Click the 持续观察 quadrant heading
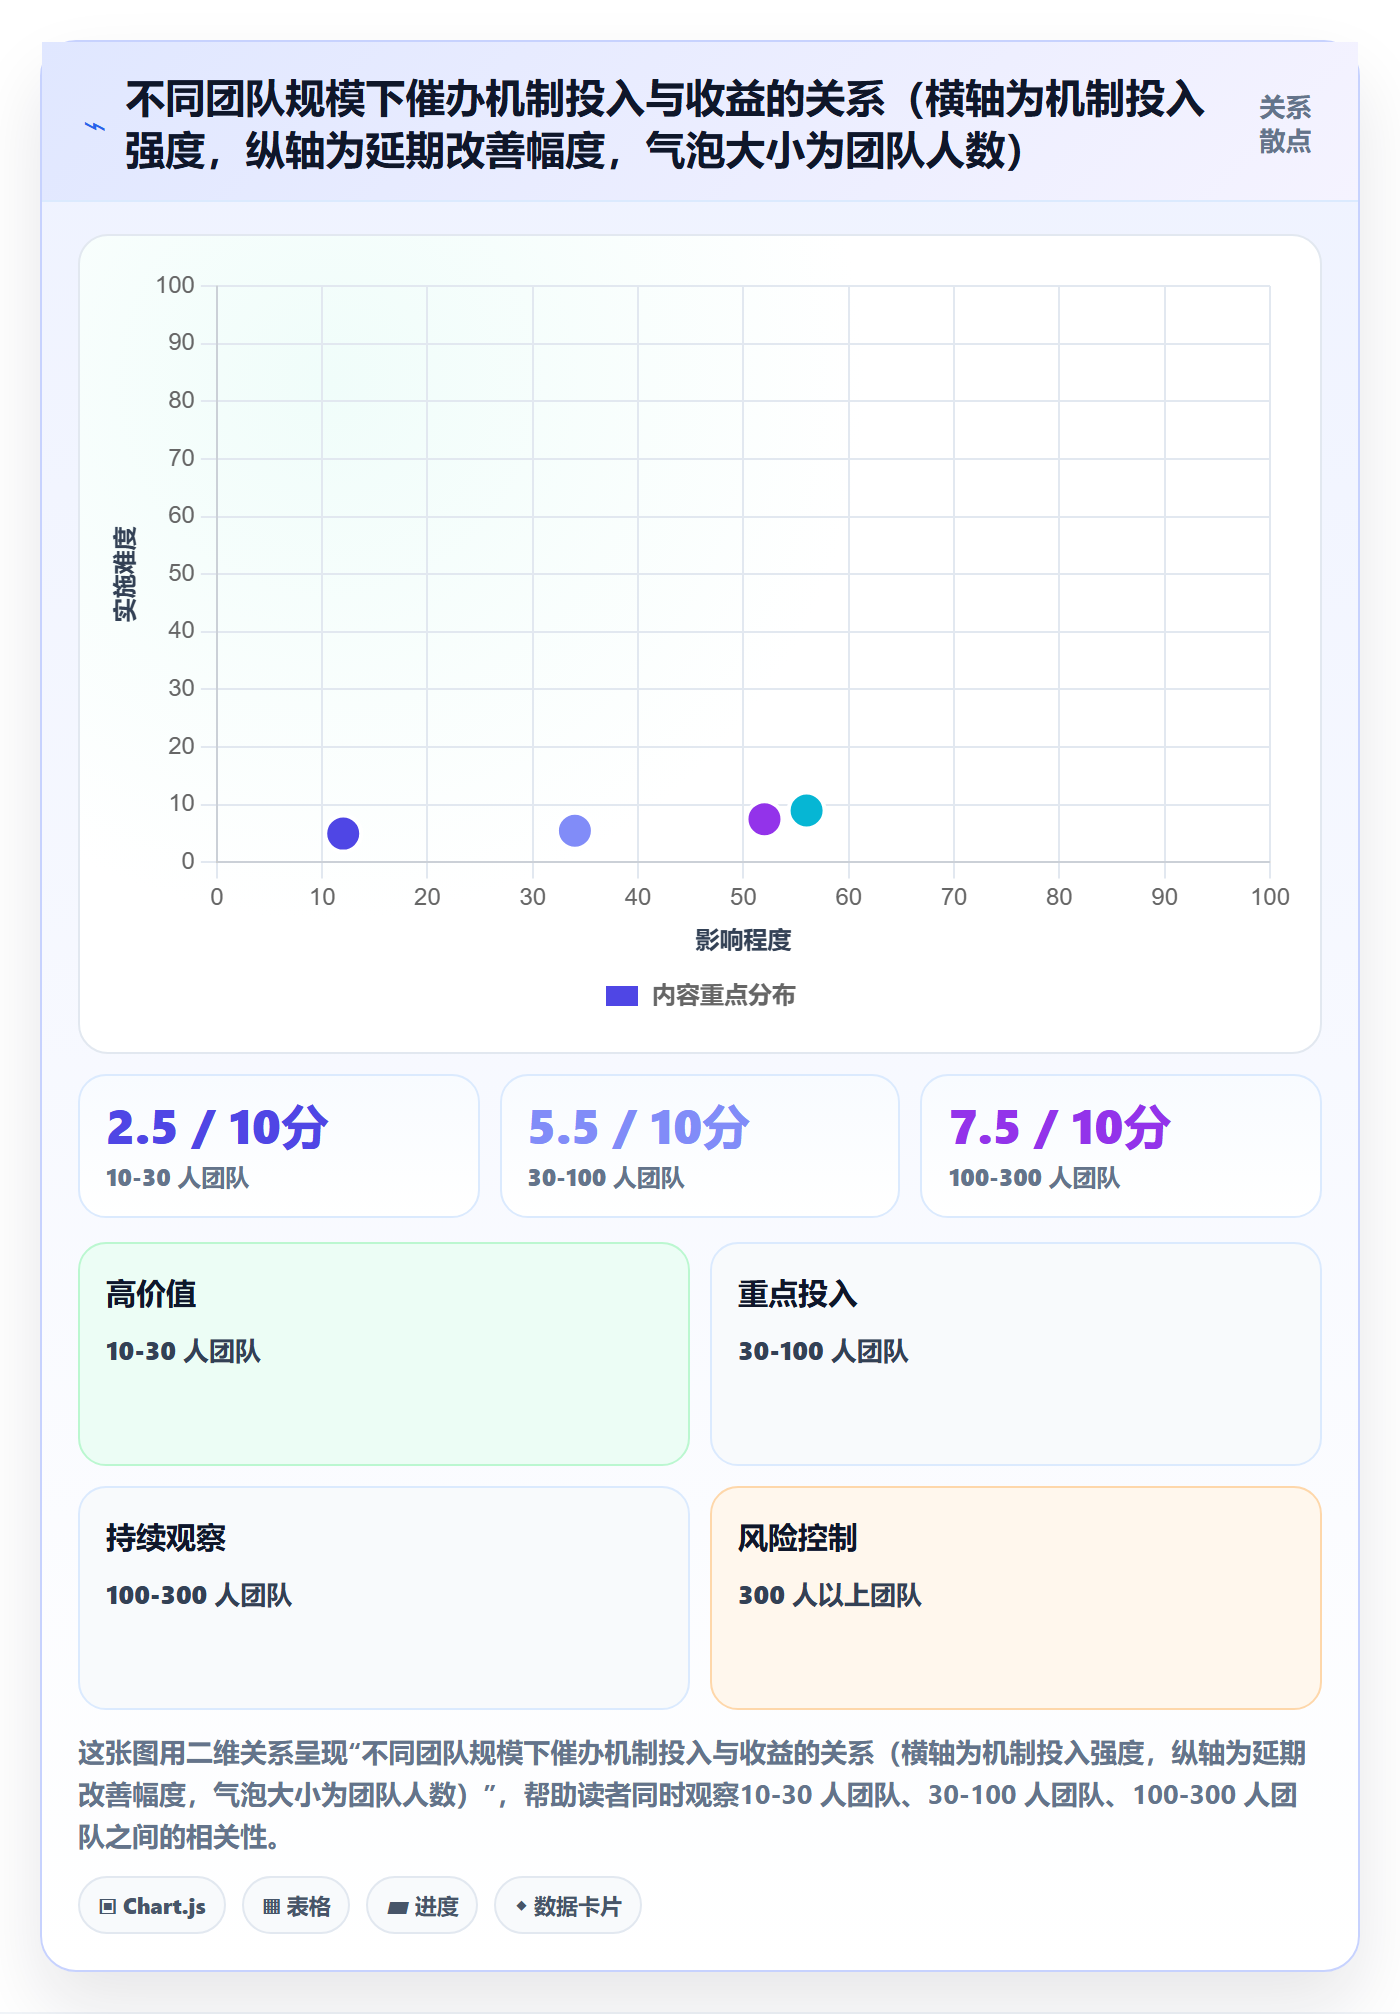This screenshot has height=2014, width=1400. pos(166,1538)
